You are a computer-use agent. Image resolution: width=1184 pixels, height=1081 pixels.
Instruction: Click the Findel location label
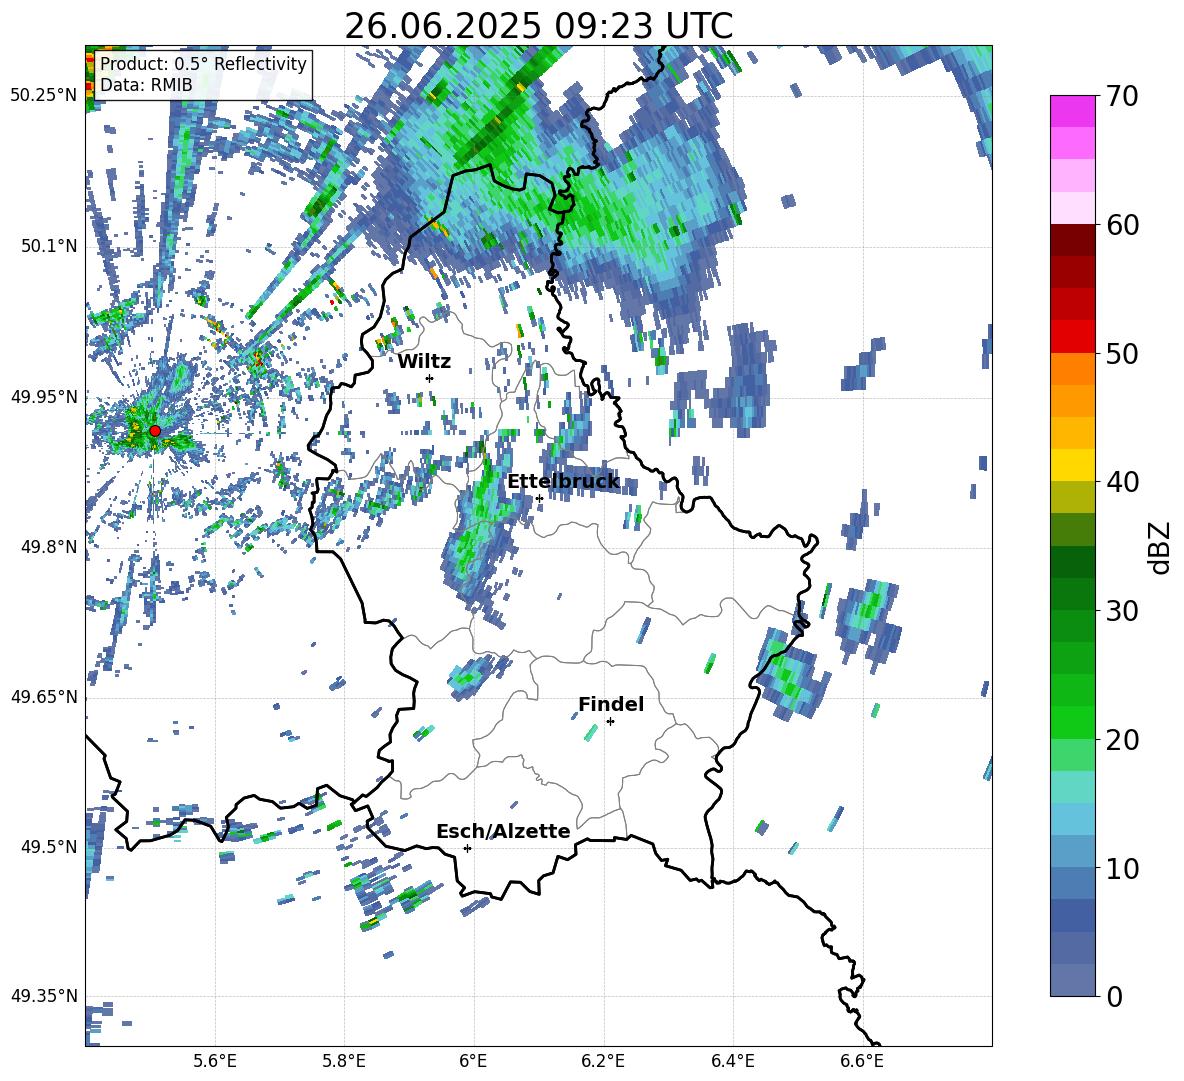click(x=611, y=704)
